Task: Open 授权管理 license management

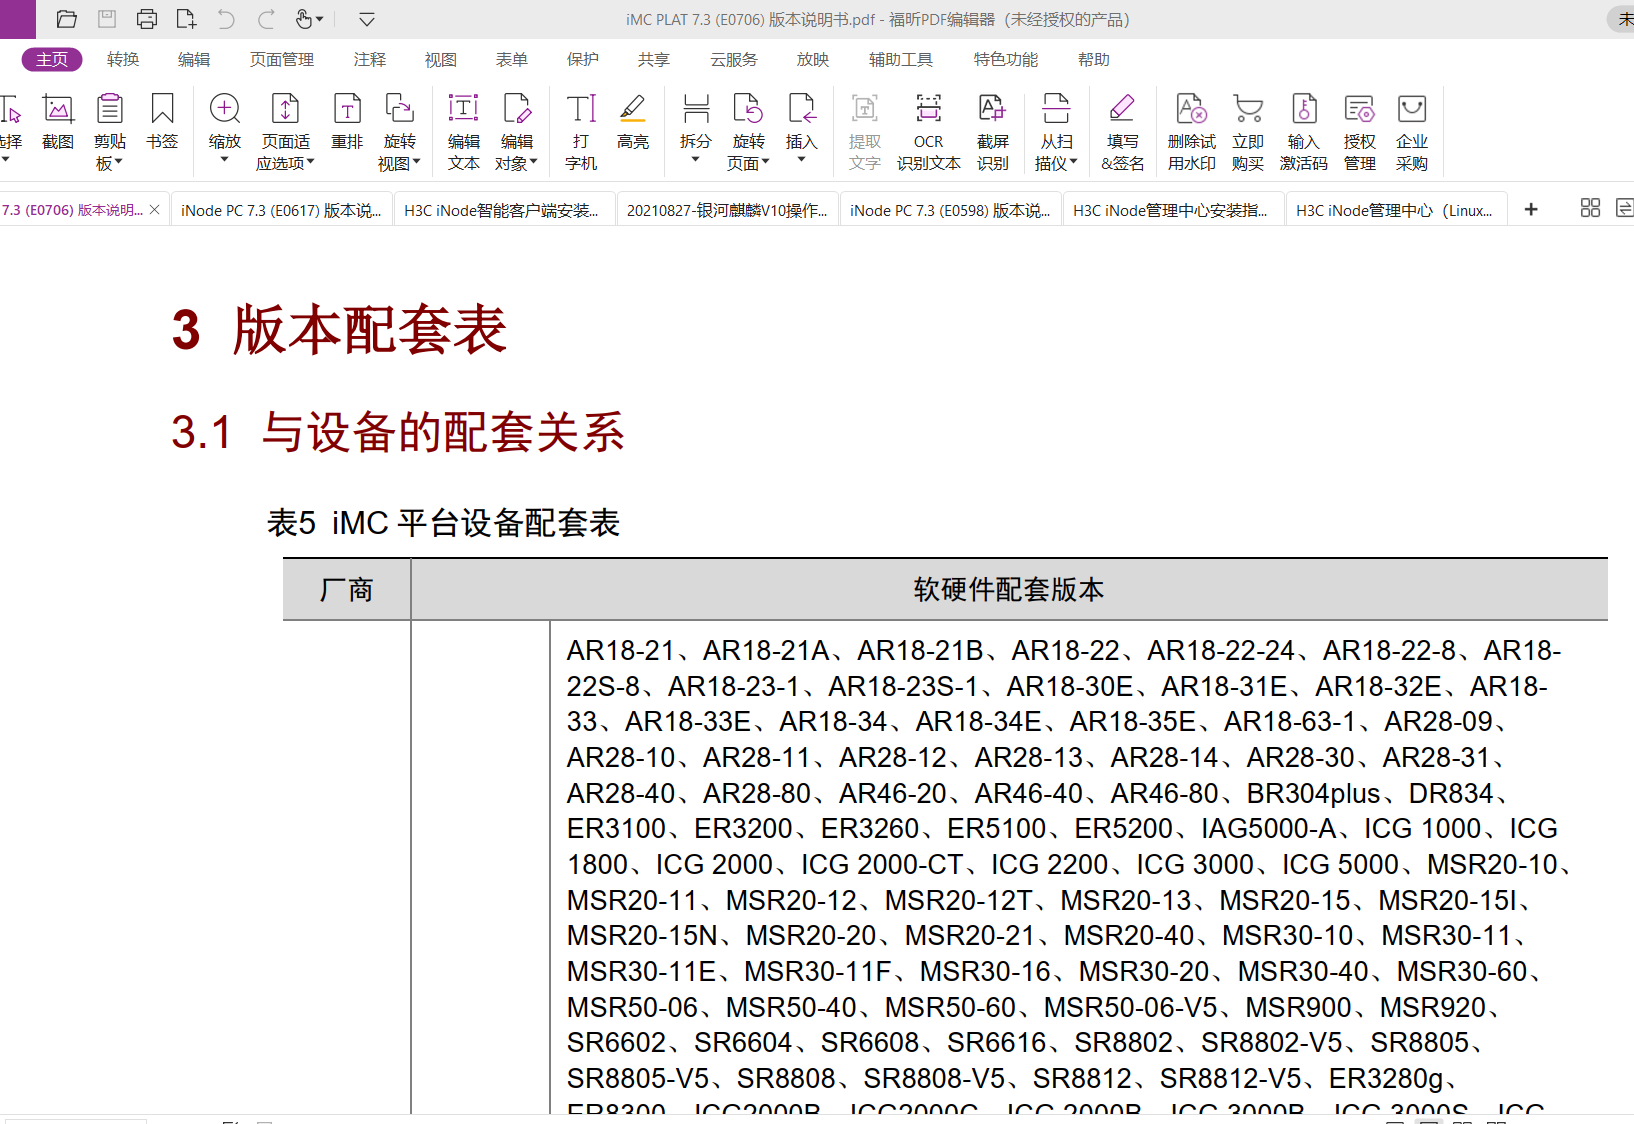Action: [x=1360, y=132]
